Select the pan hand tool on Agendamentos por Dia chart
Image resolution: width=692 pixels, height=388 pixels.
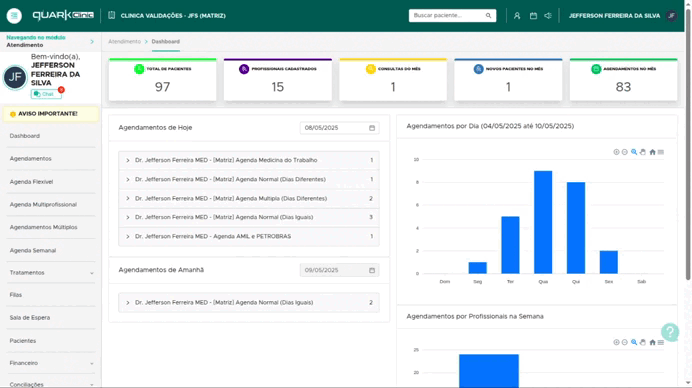(x=643, y=152)
